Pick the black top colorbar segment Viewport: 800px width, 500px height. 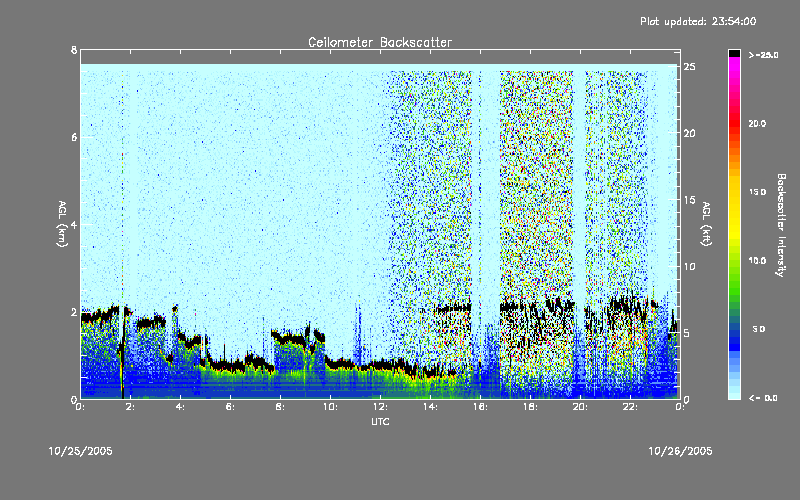734,53
